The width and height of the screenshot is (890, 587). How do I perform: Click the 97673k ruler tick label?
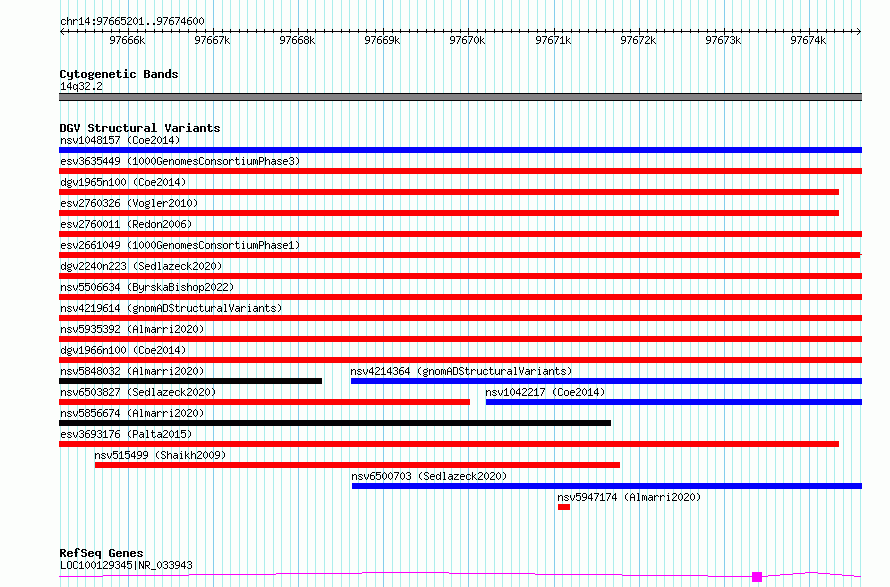(x=723, y=40)
